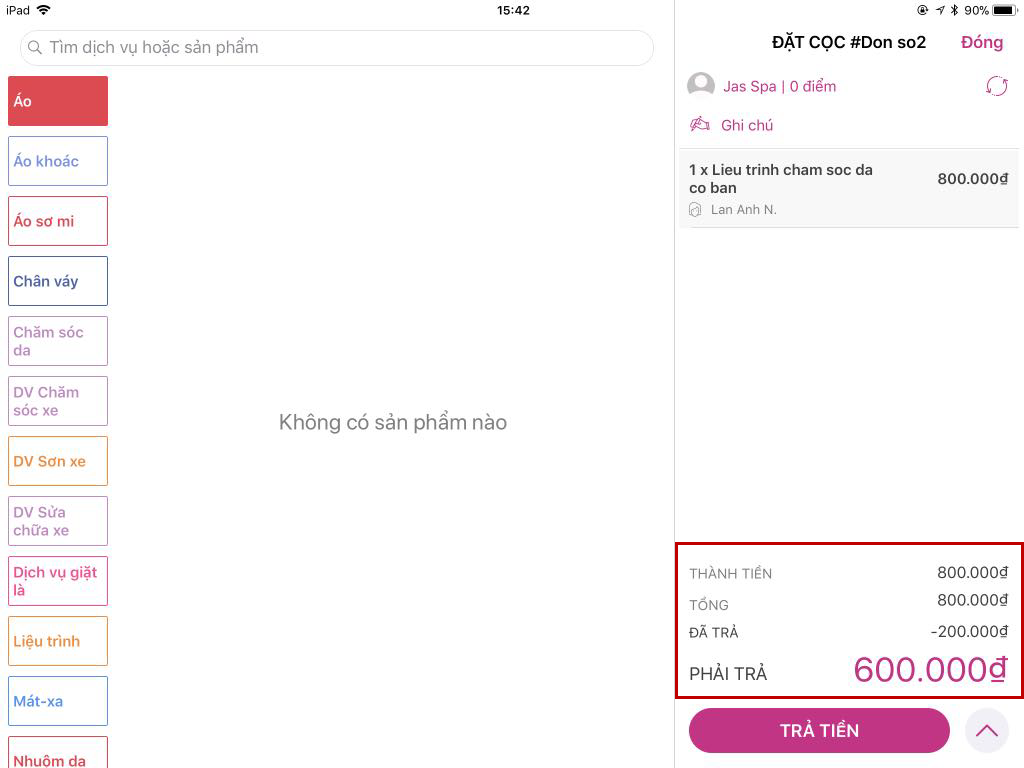The height and width of the screenshot is (768, 1024).
Task: Click the customer avatar icon
Action: click(x=701, y=86)
